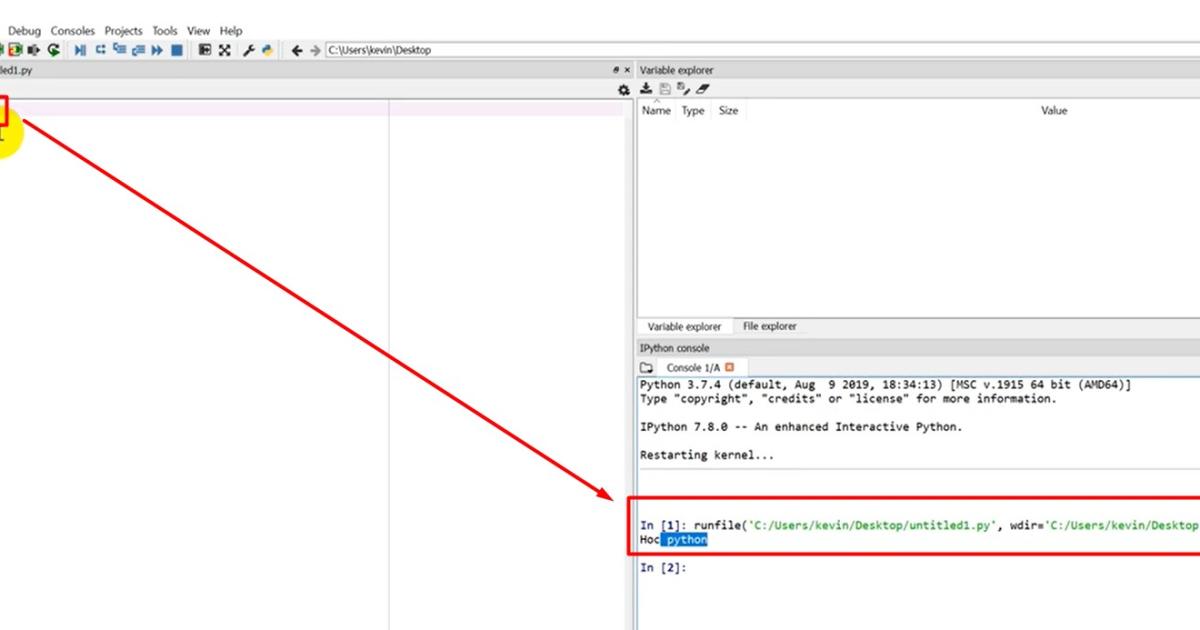Screen dimensions: 1200x630
Task: Sort variables by Size column
Action: (728, 111)
